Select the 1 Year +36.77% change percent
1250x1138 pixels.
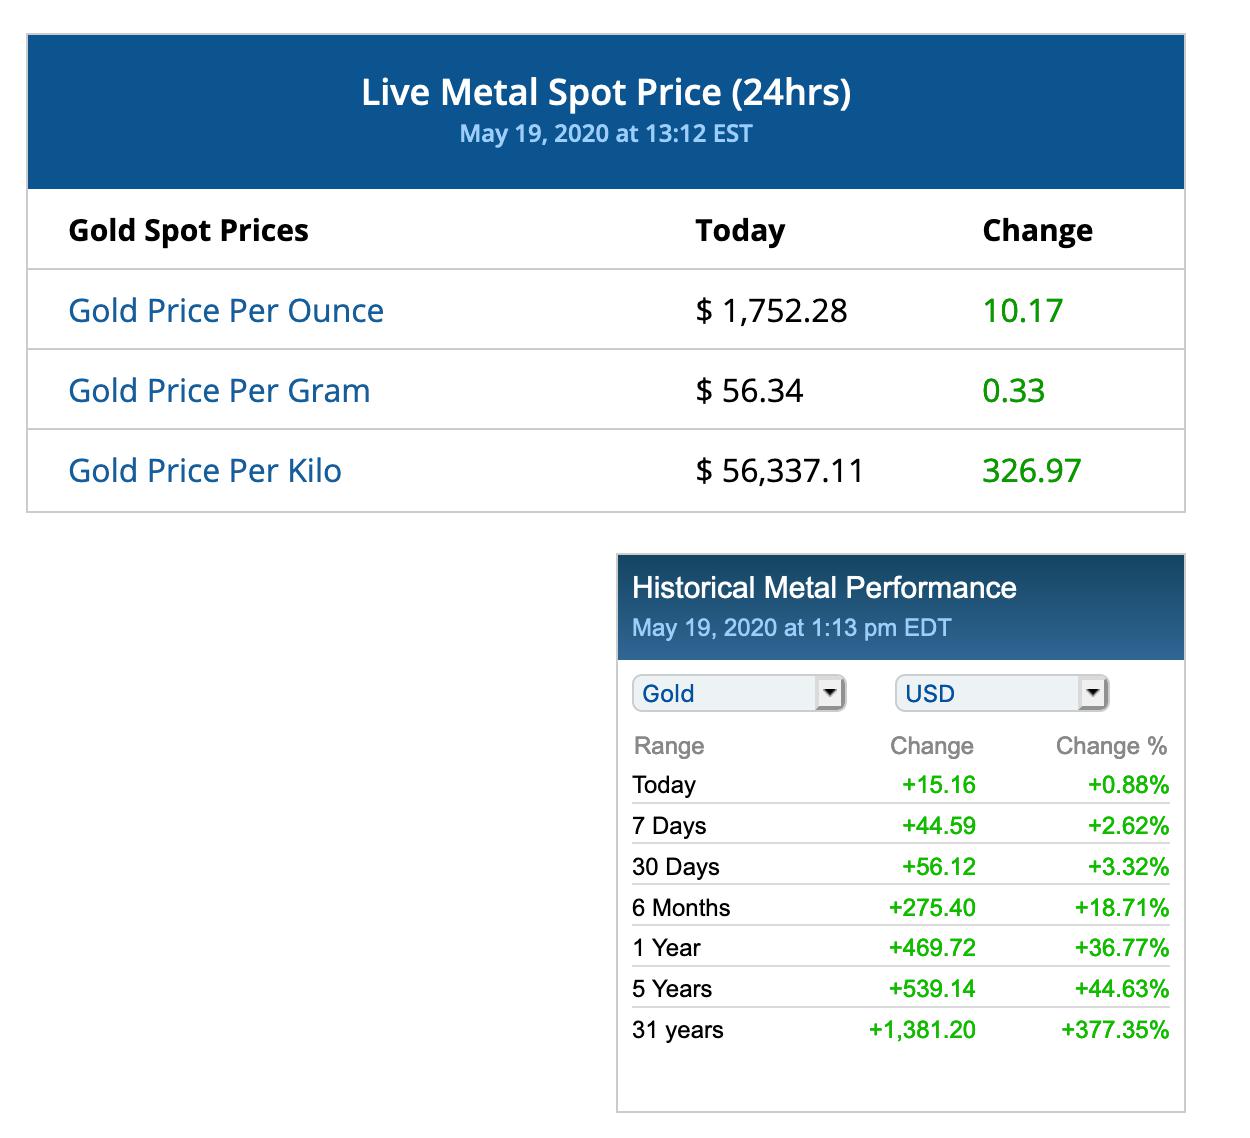pos(1121,948)
